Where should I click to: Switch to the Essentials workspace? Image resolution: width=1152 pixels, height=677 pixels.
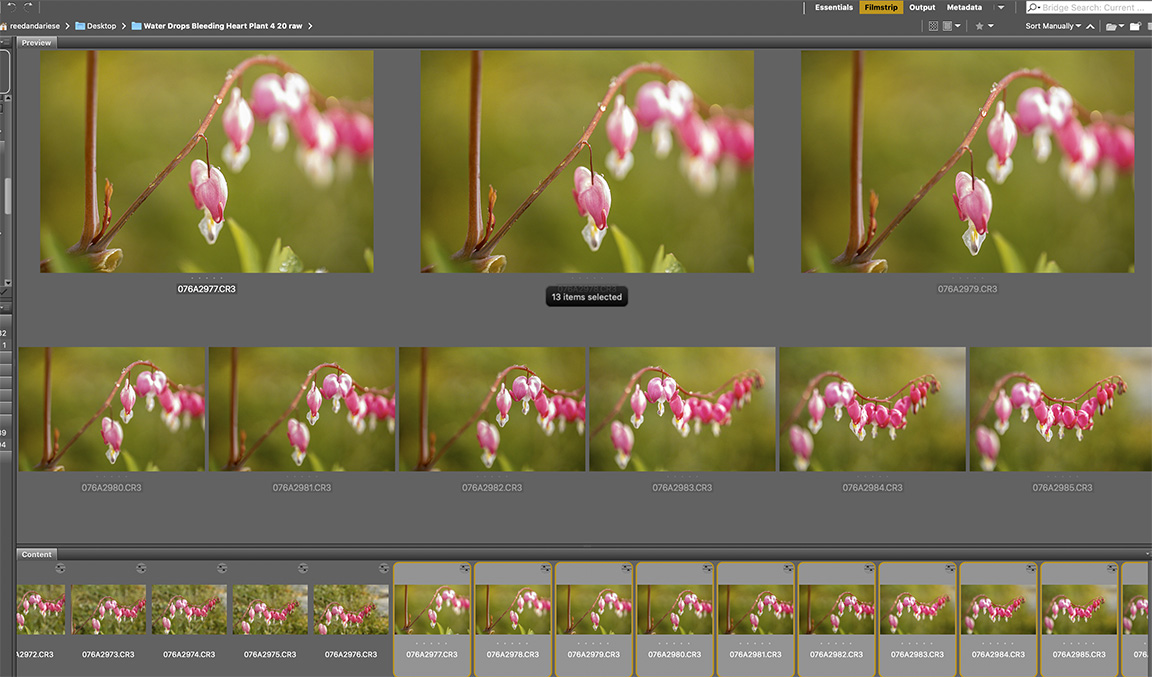(x=833, y=7)
